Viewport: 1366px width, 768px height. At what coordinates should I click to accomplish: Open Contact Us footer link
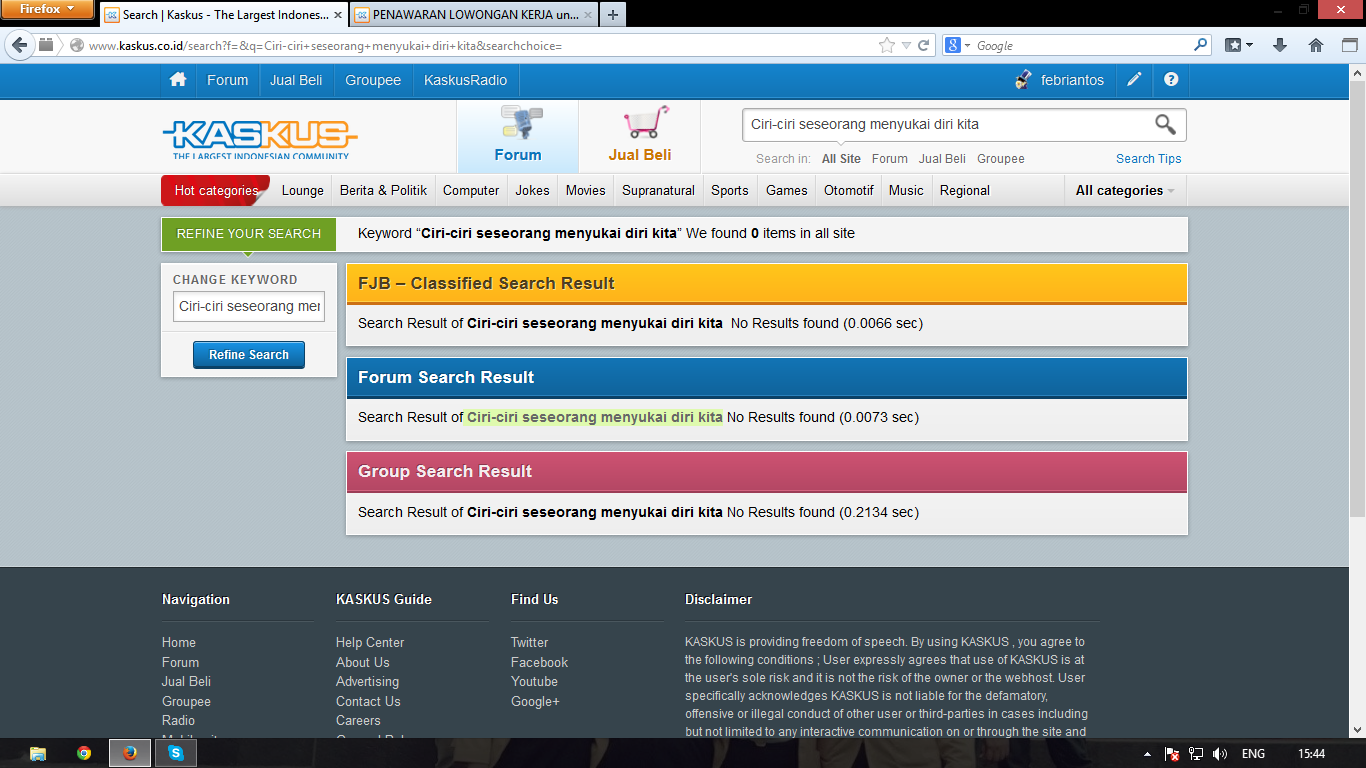click(x=368, y=701)
